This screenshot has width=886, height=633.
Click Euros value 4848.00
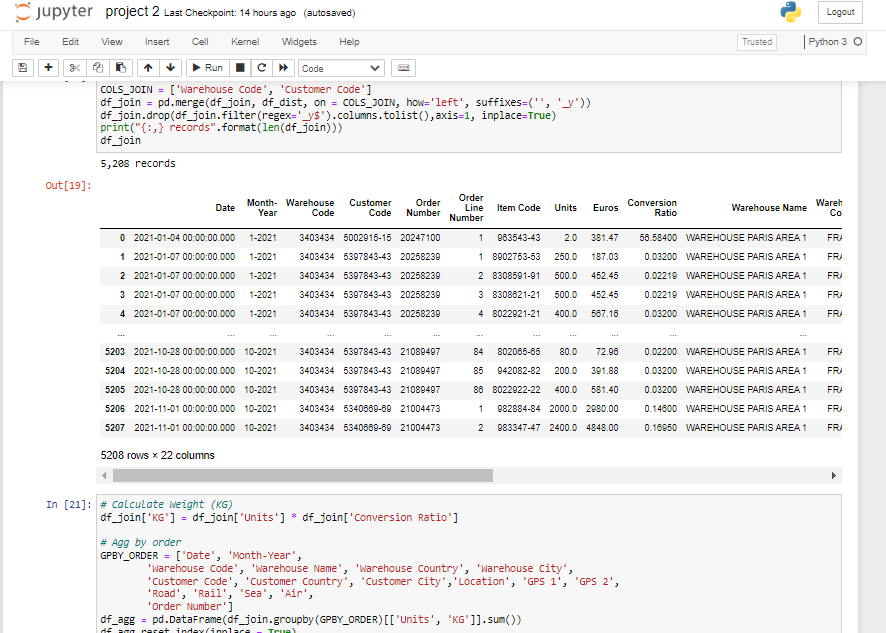click(x=602, y=428)
